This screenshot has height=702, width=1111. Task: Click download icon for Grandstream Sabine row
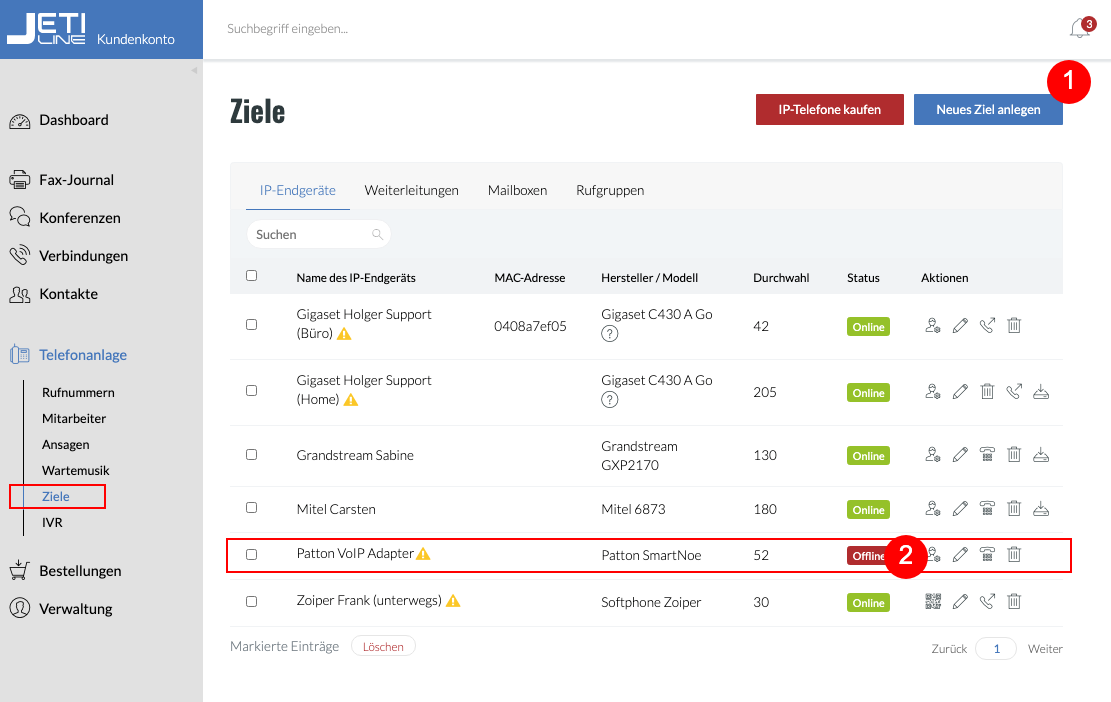1041,455
